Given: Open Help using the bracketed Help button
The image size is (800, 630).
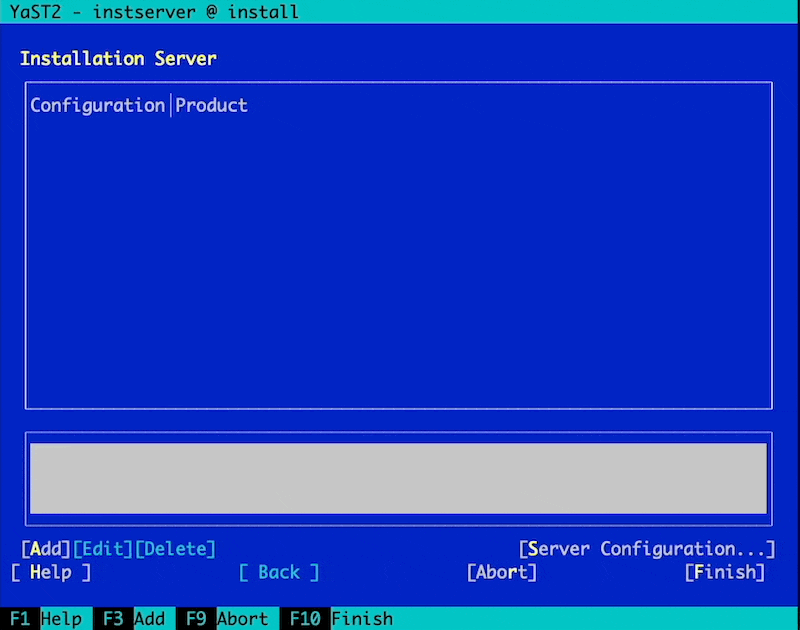Looking at the screenshot, I should tap(51, 572).
